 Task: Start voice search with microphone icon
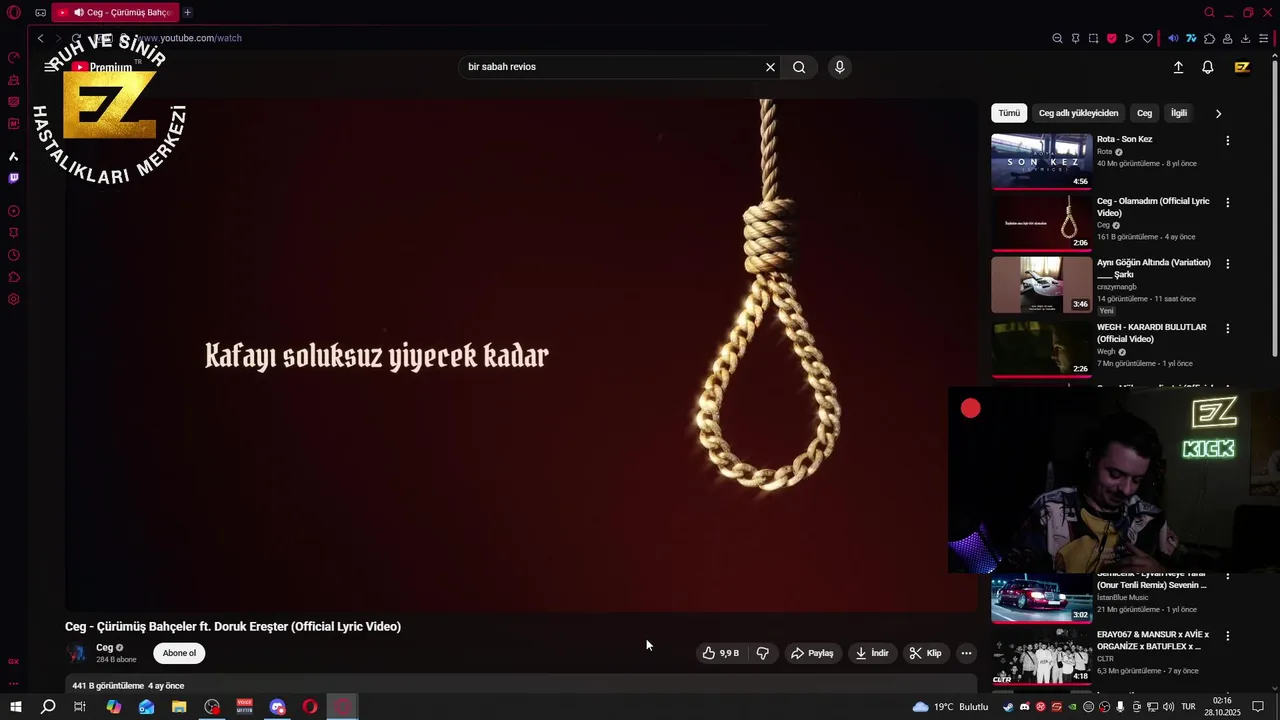coord(839,67)
